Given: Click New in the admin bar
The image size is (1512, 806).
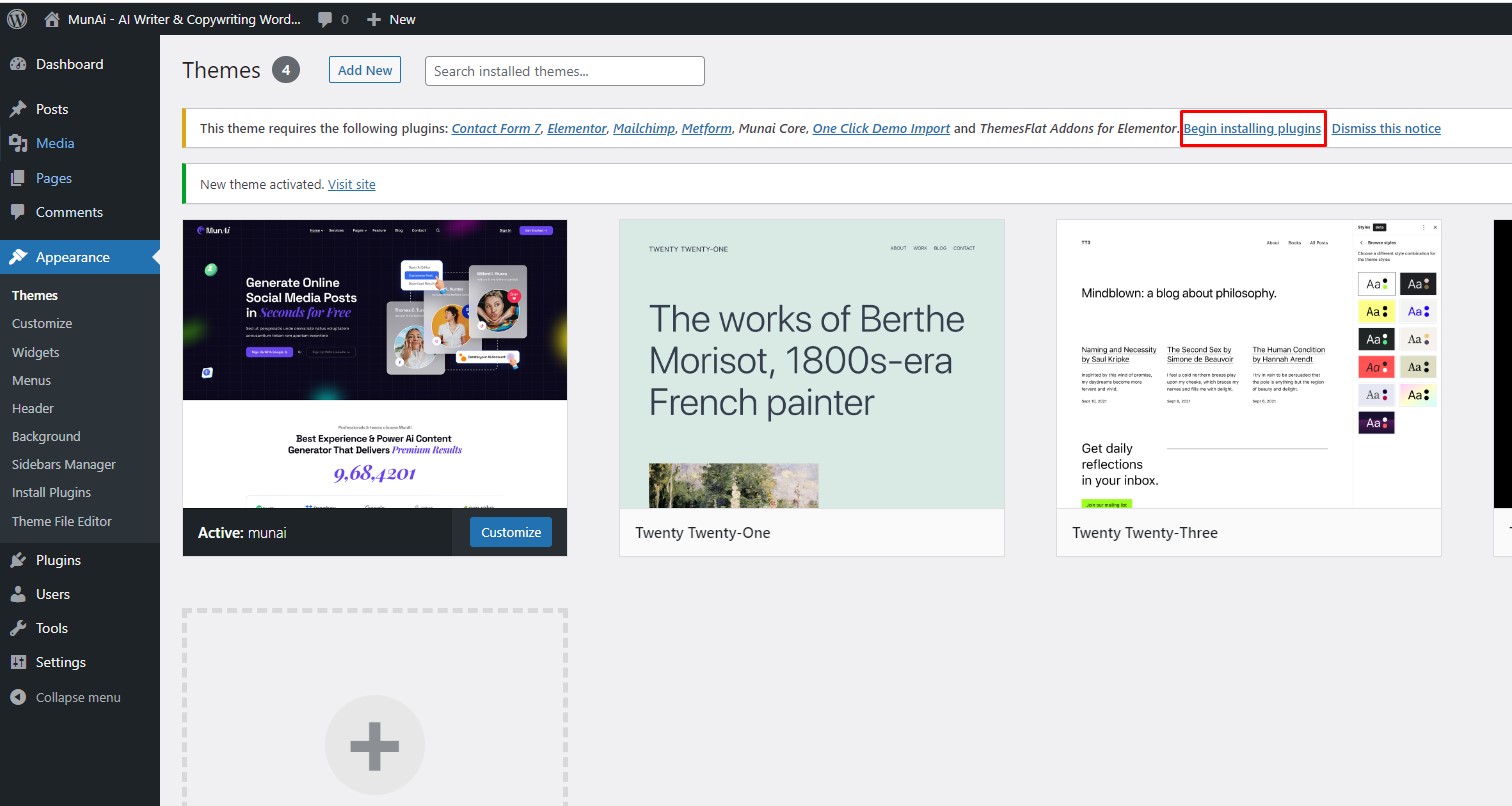Looking at the screenshot, I should [x=402, y=19].
